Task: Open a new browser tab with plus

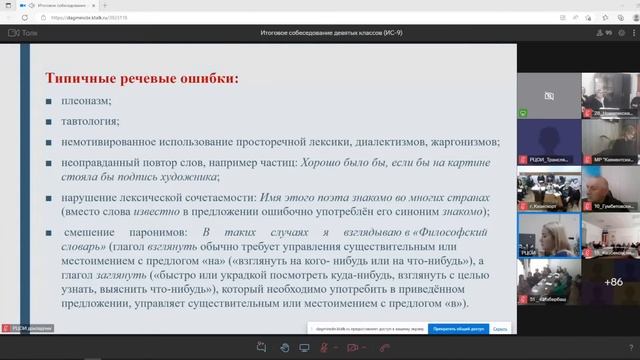Action: click(105, 6)
